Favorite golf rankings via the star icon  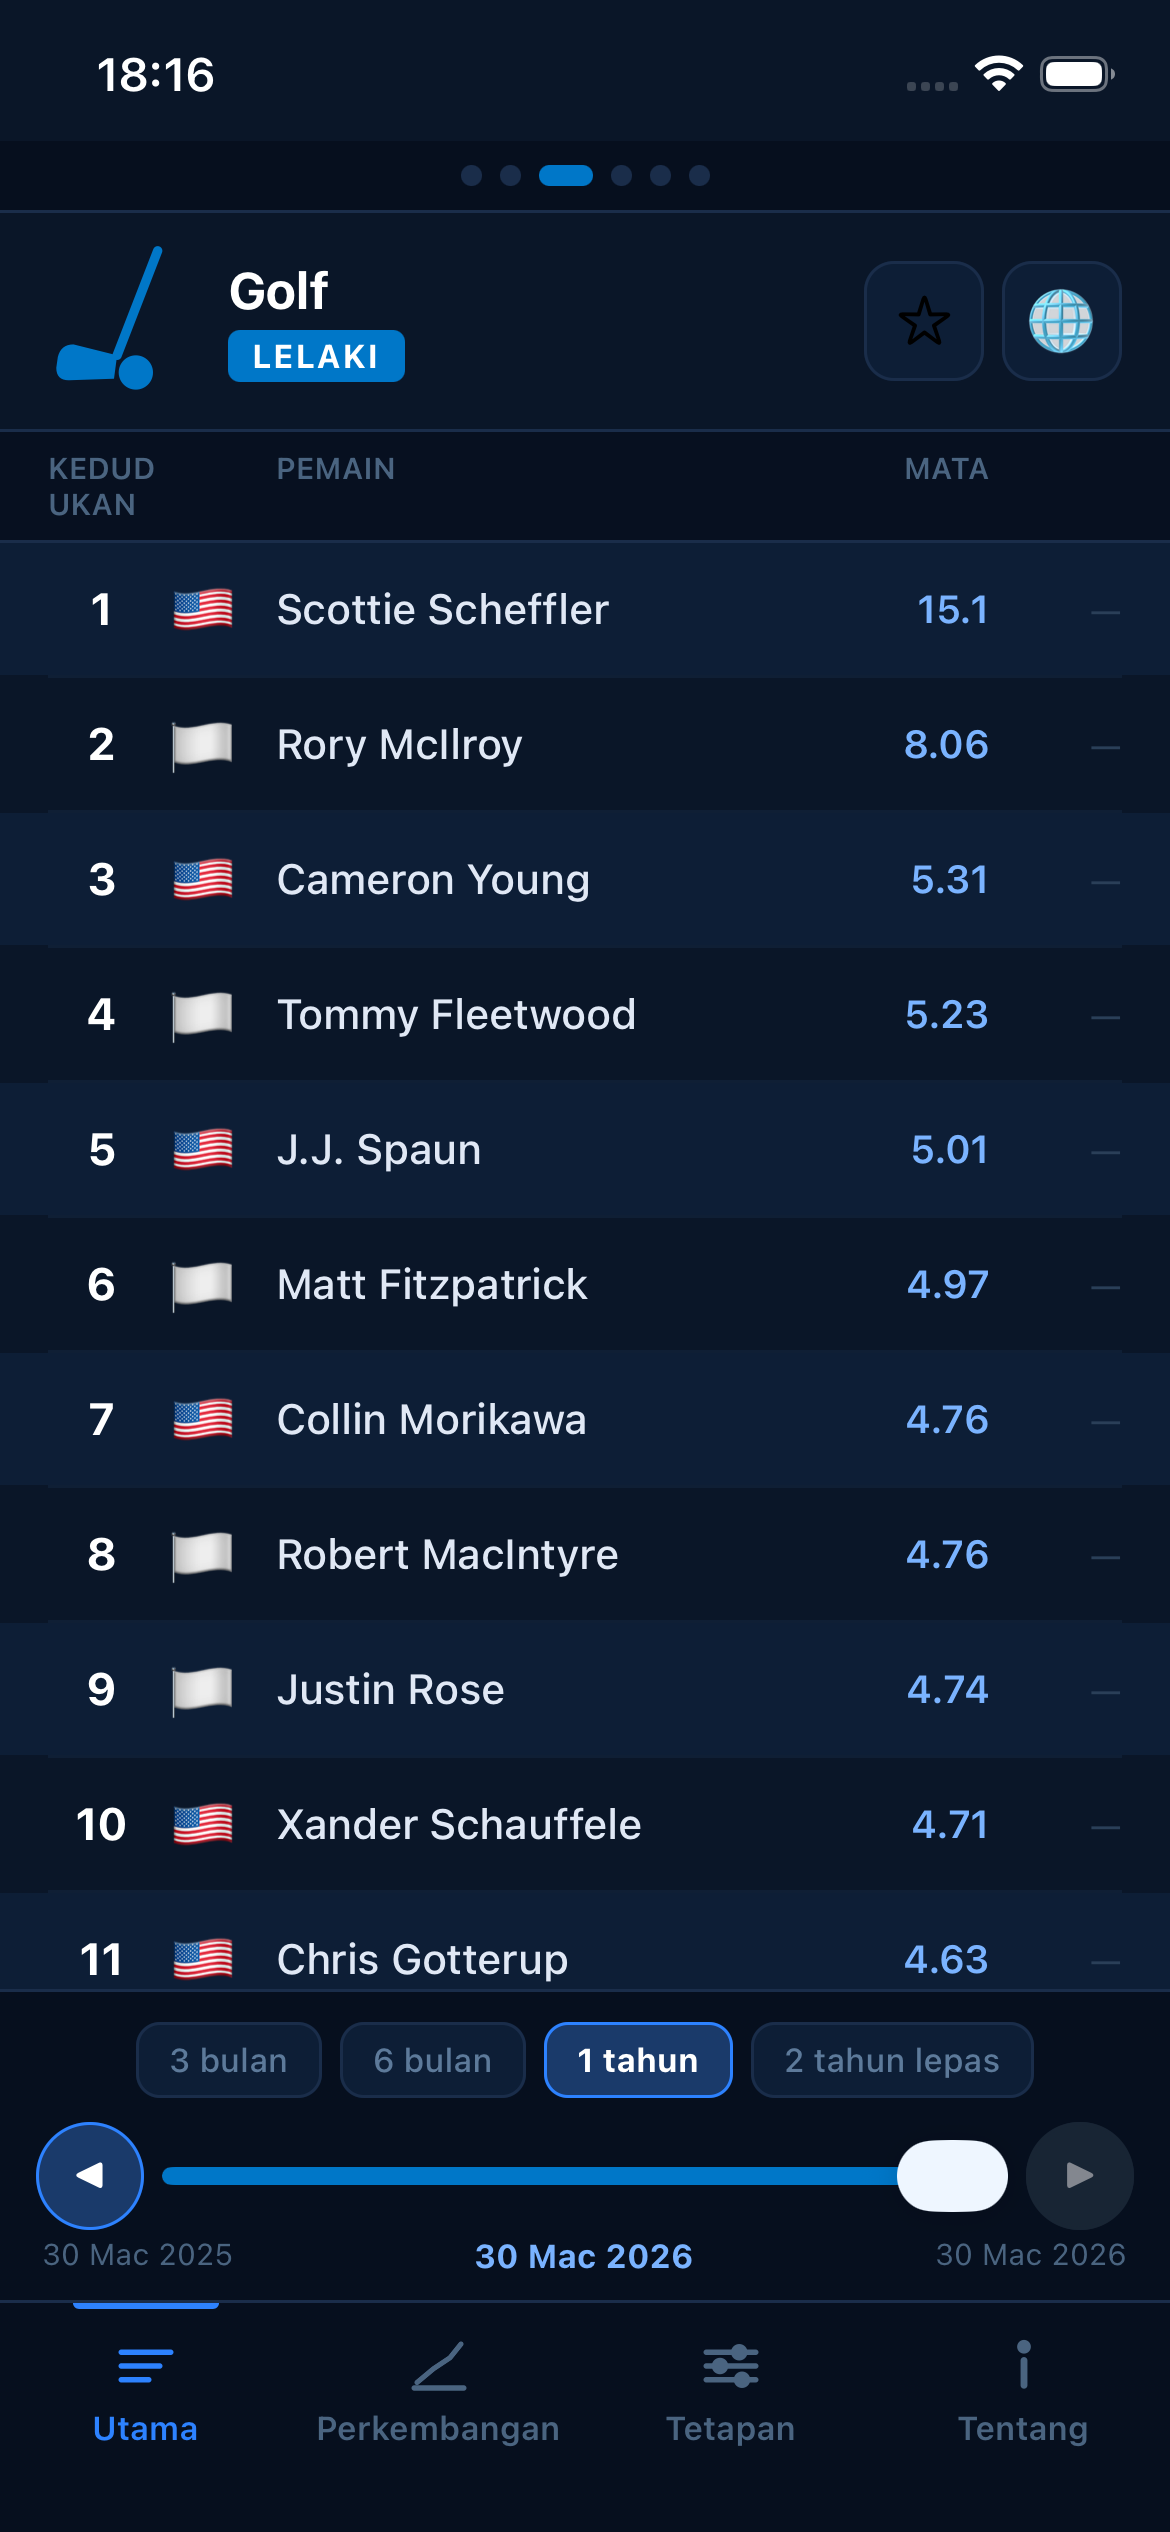click(924, 322)
